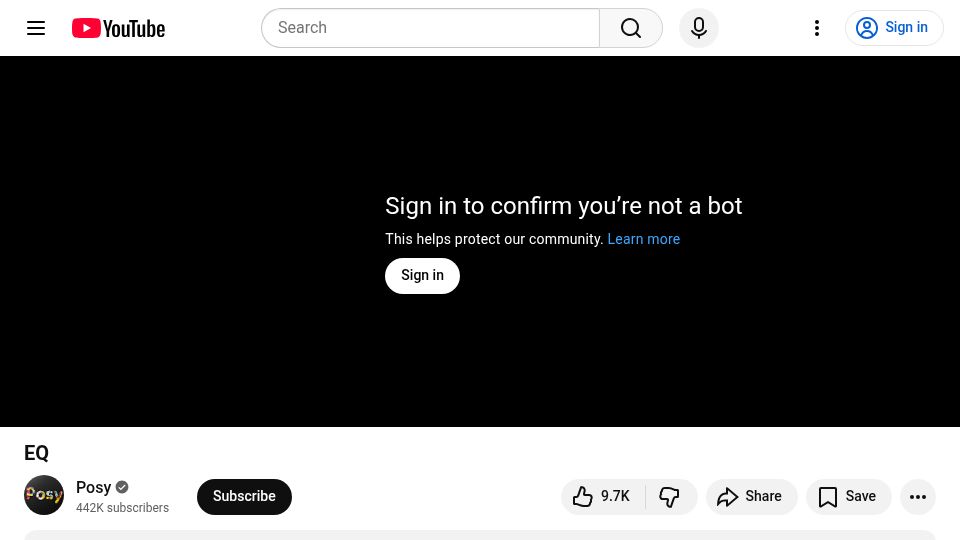Save the video to a playlist
Image resolution: width=960 pixels, height=540 pixels.
coord(848,497)
